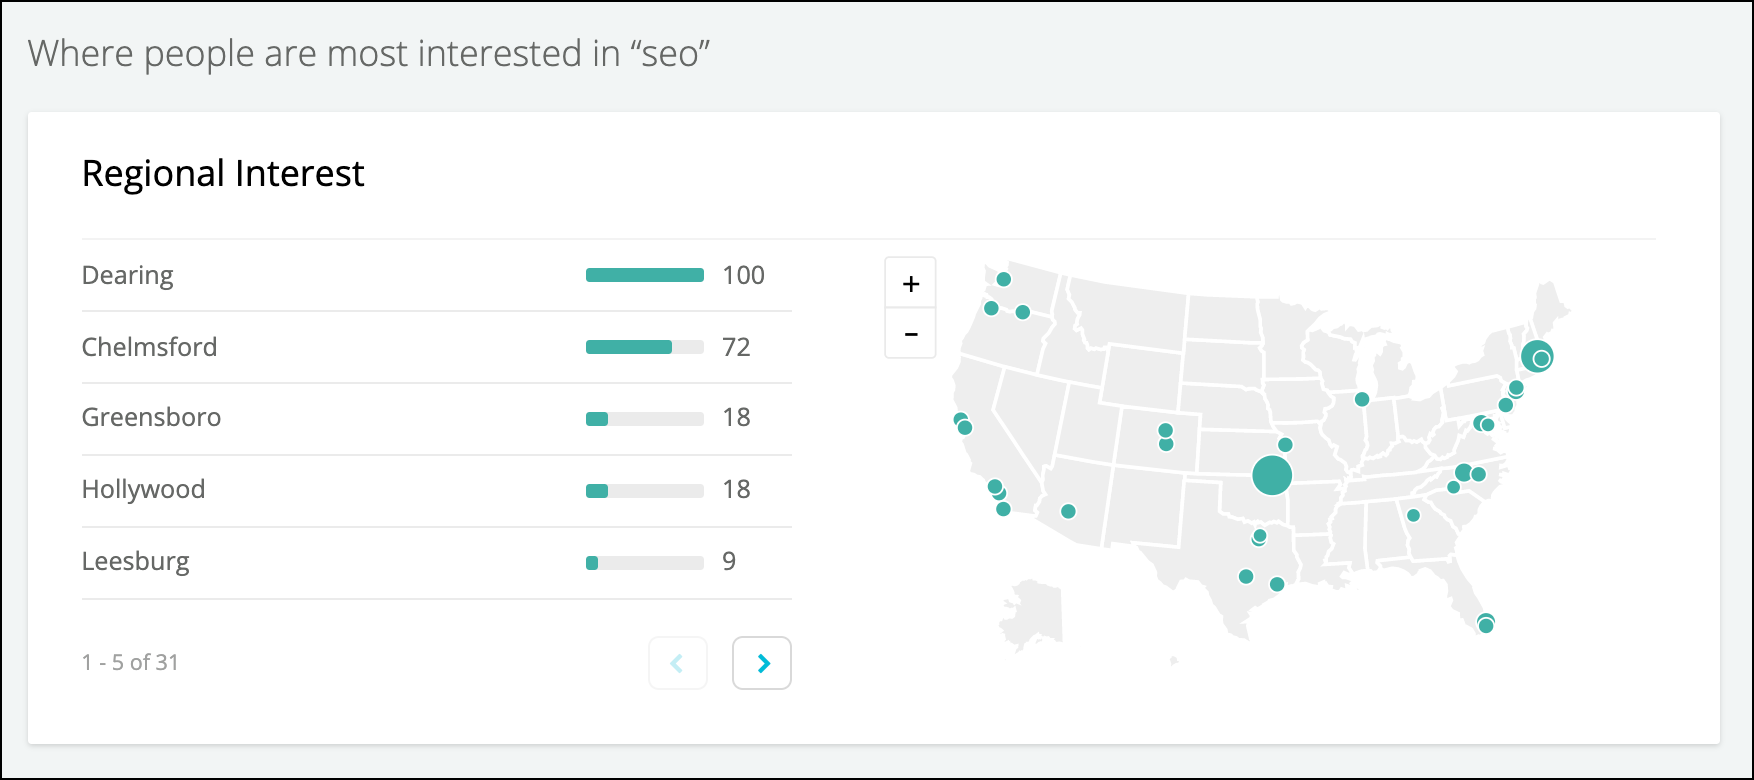Zoom out on the map

910,334
